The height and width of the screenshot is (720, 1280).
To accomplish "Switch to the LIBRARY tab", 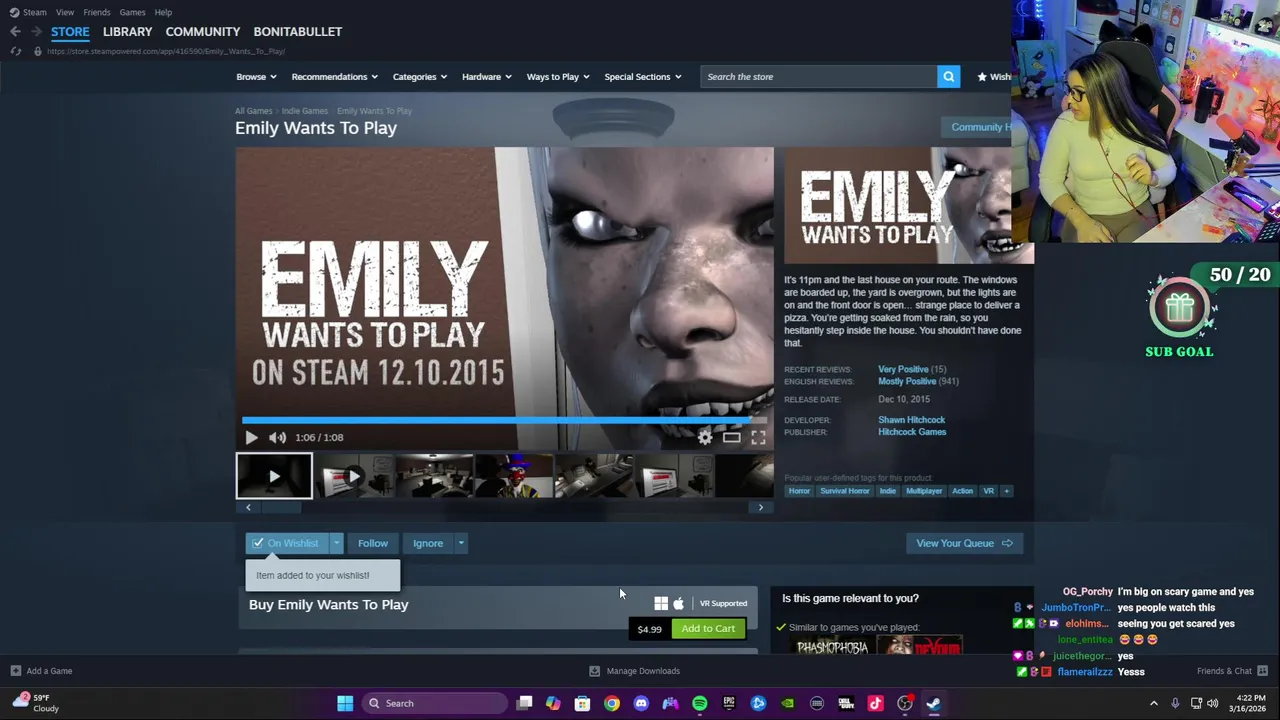I will 128,32.
